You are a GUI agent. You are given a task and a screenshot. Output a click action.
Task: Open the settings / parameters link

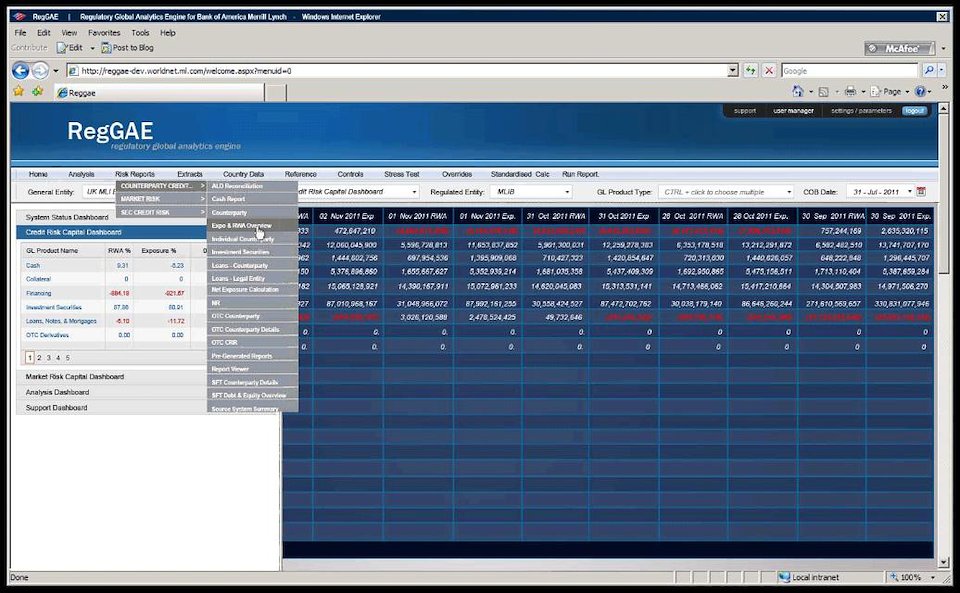[x=861, y=111]
